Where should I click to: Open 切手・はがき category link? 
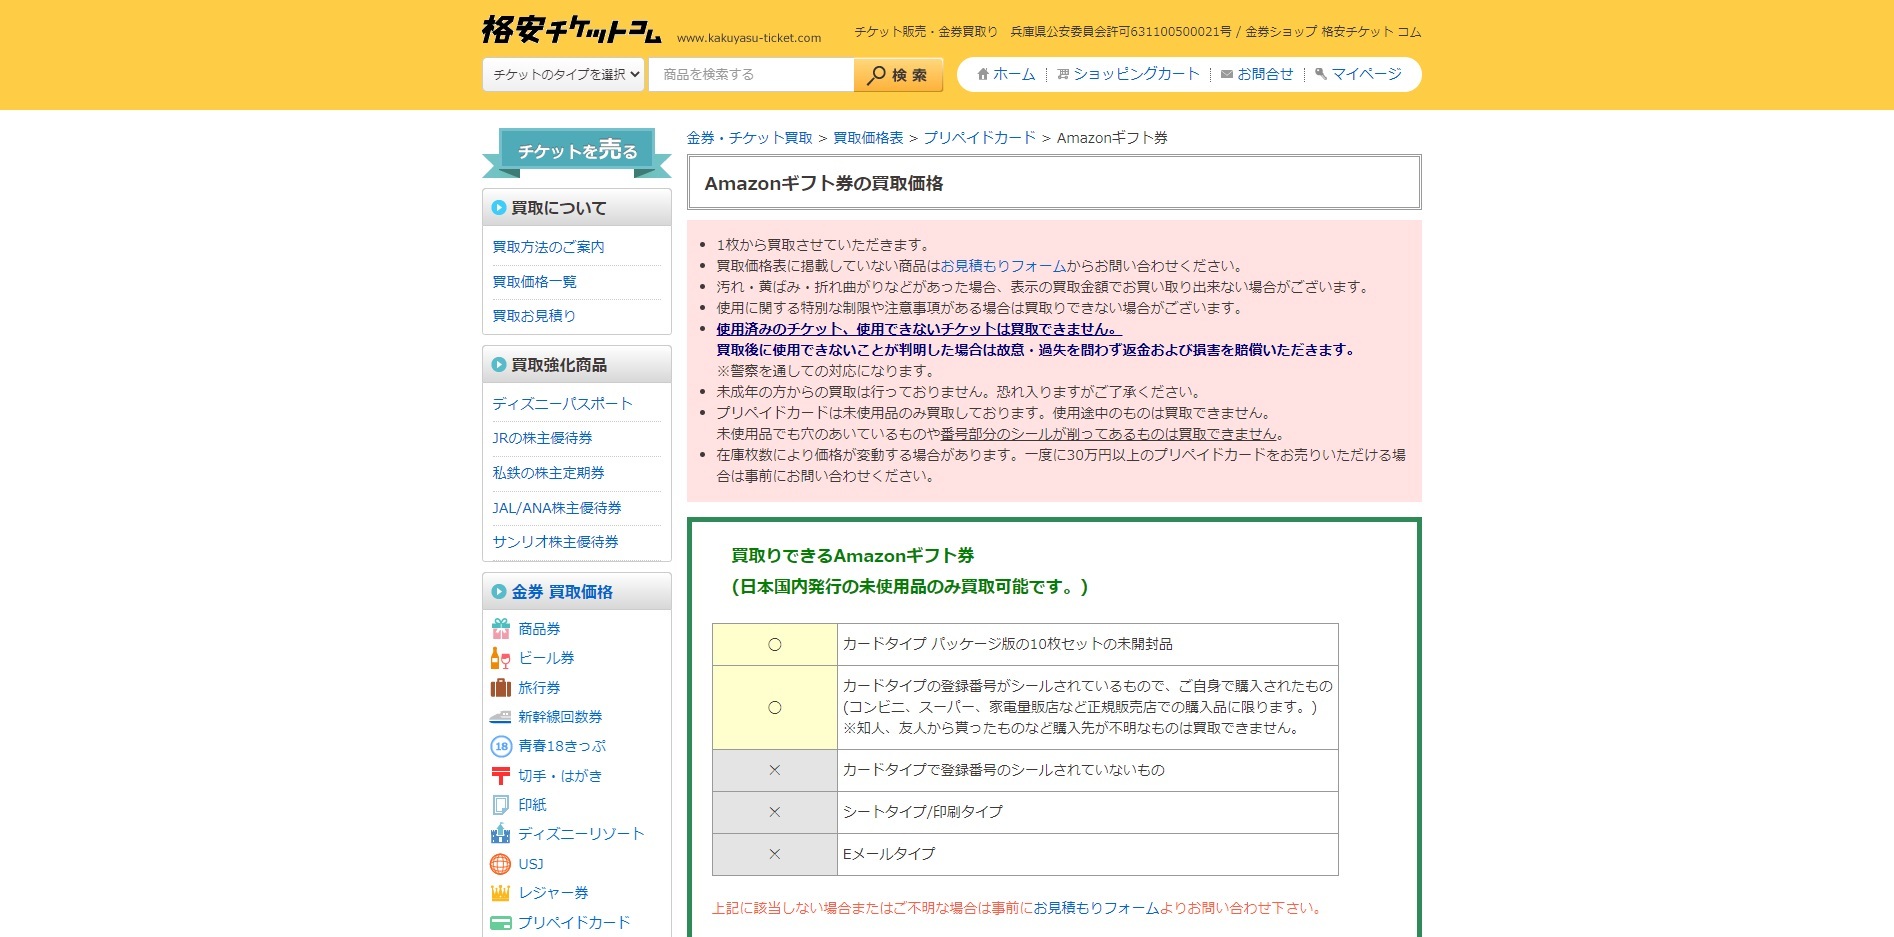(560, 776)
